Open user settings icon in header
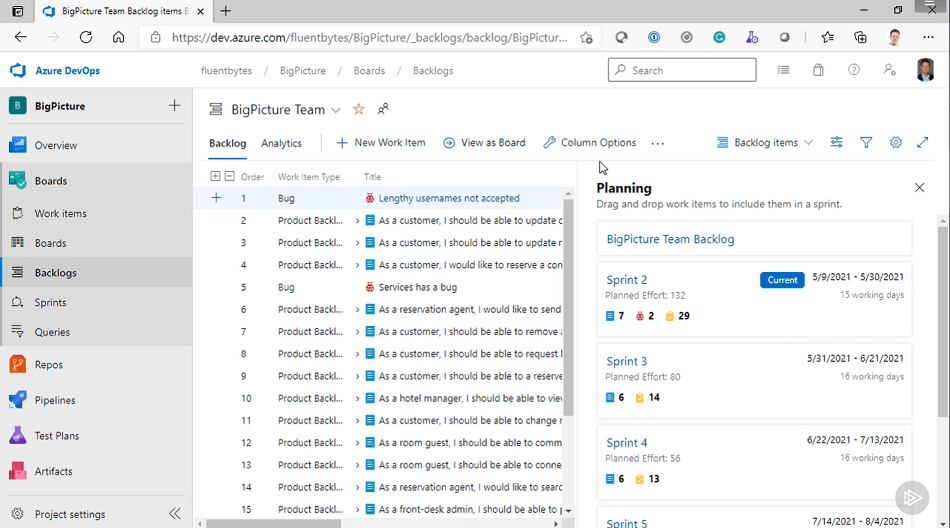 (x=889, y=70)
